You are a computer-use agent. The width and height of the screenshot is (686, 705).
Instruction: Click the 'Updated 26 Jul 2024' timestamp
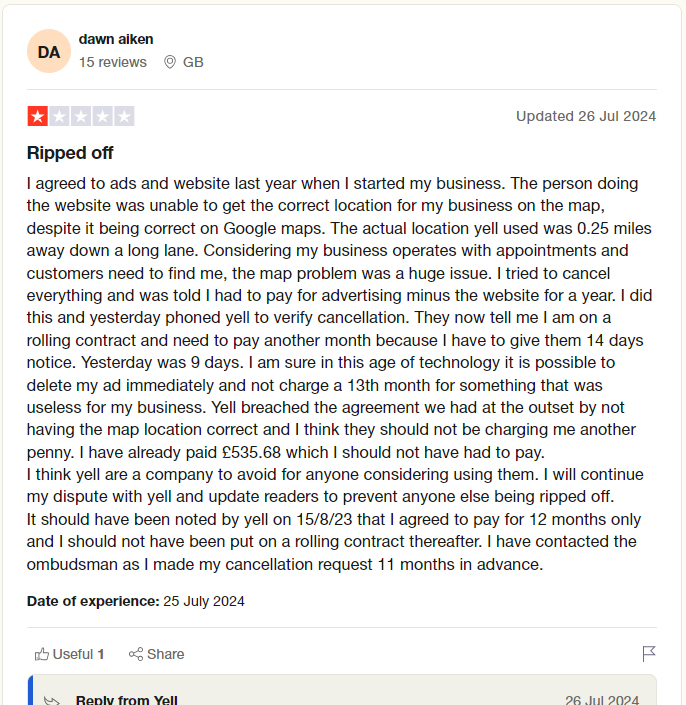coord(585,116)
